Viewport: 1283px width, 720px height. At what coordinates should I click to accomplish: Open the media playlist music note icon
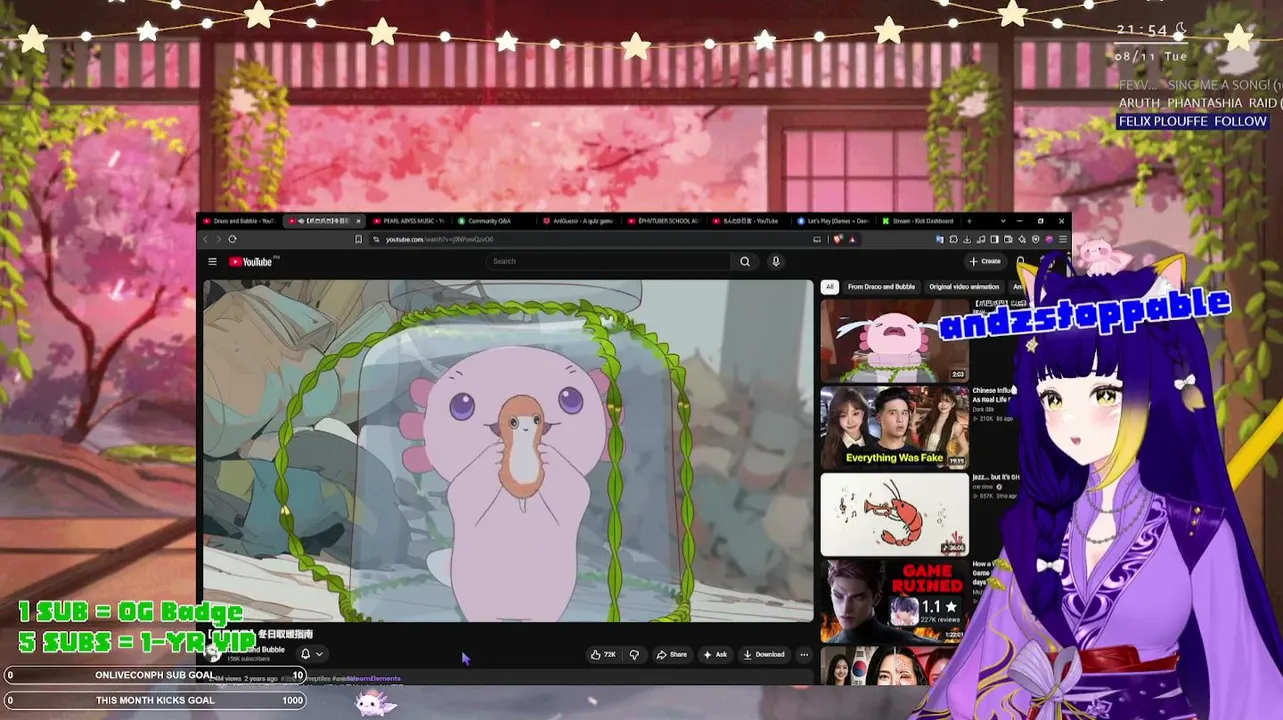981,239
